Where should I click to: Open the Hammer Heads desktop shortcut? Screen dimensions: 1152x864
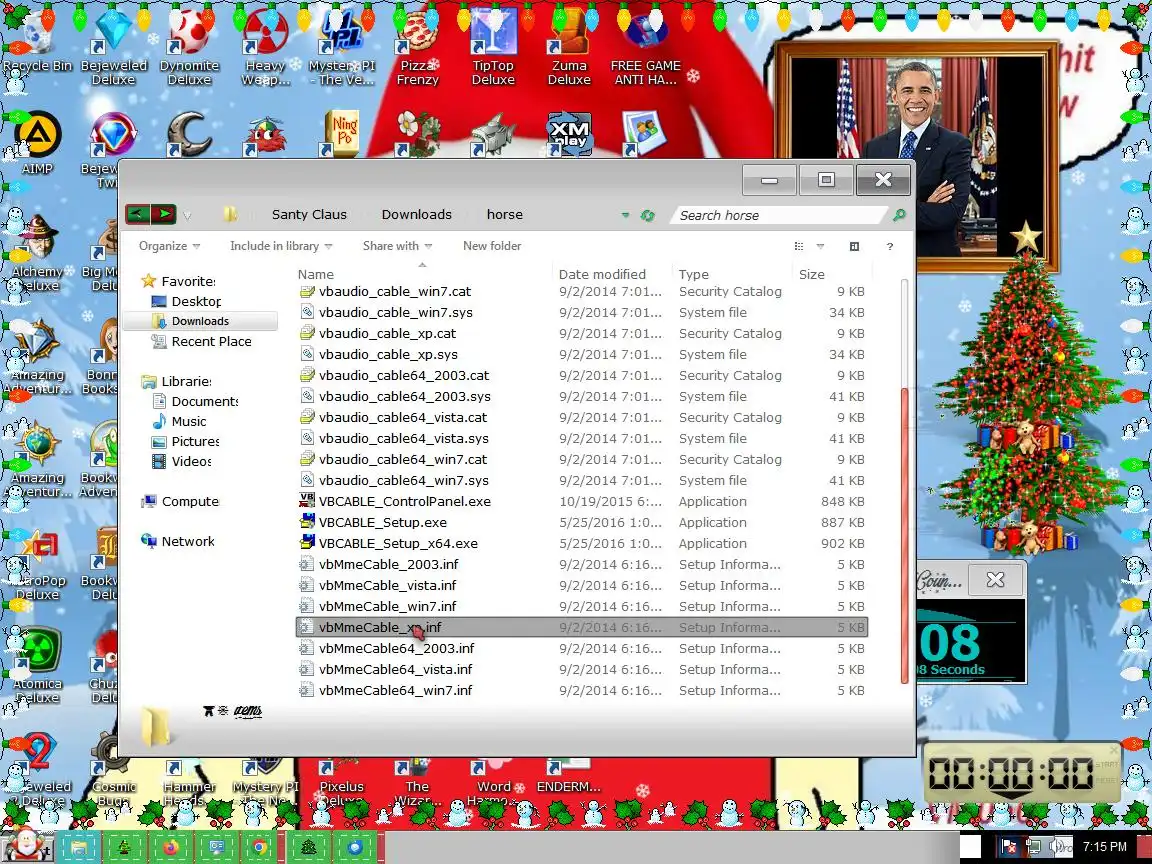189,782
